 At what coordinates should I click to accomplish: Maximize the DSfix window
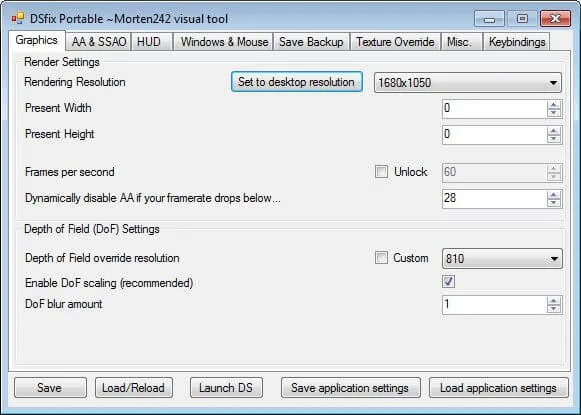[522, 19]
